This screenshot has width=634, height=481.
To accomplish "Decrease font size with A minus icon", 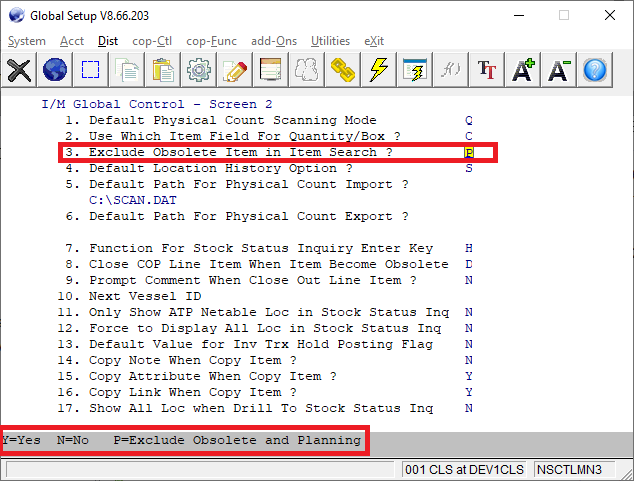I will tap(559, 70).
